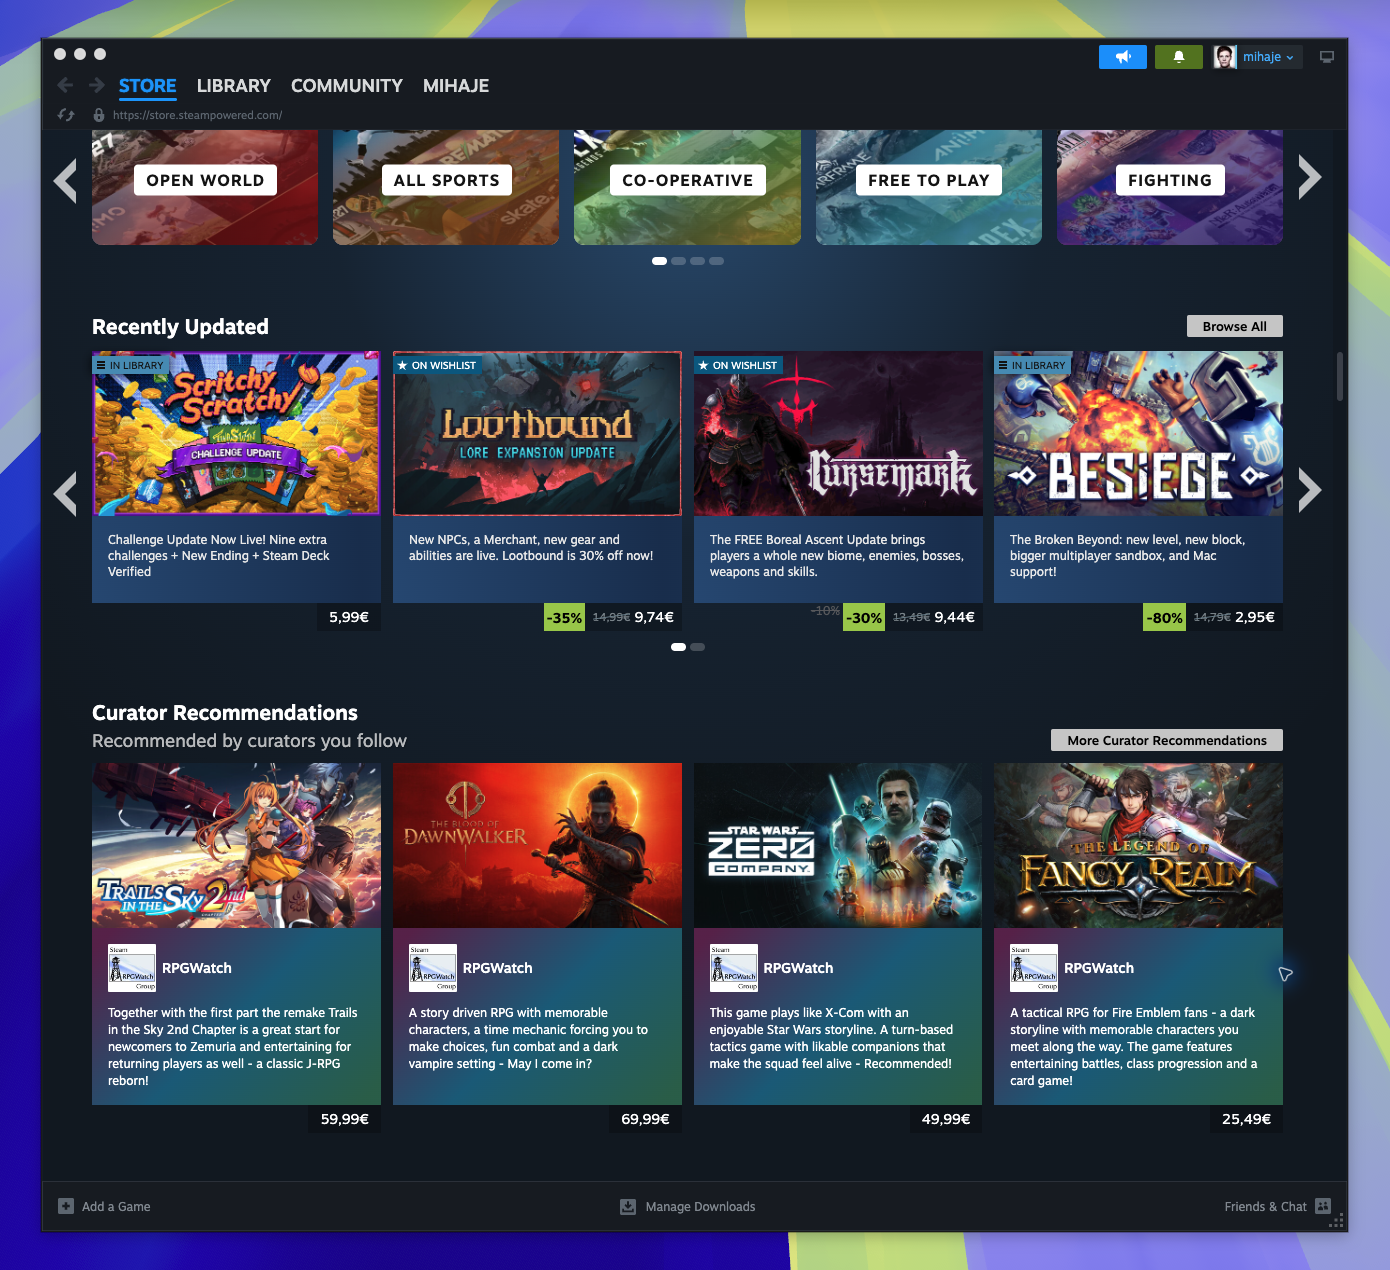Screen dimensions: 1390x1270
Task: Open the Lootbound game image
Action: tap(537, 433)
